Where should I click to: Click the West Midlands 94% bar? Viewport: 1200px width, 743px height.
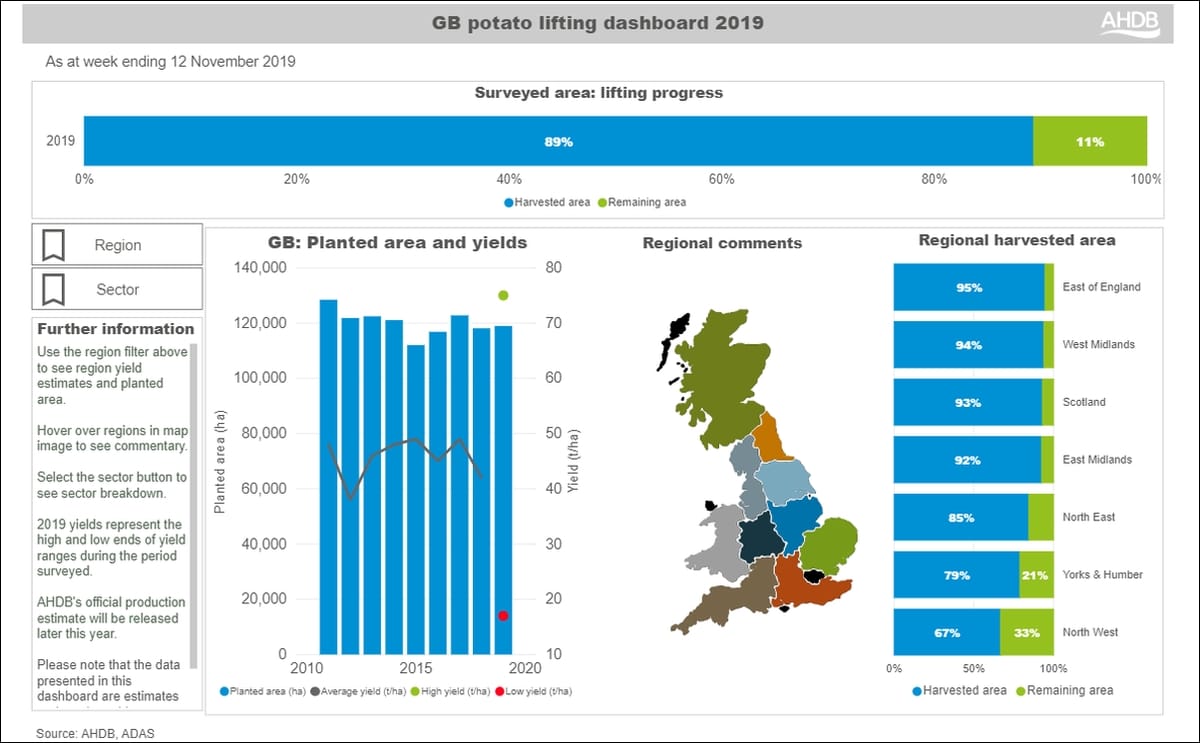968,345
